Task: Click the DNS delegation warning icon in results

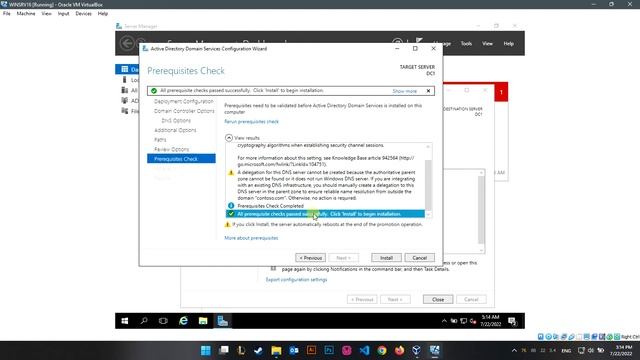Action: click(x=231, y=173)
